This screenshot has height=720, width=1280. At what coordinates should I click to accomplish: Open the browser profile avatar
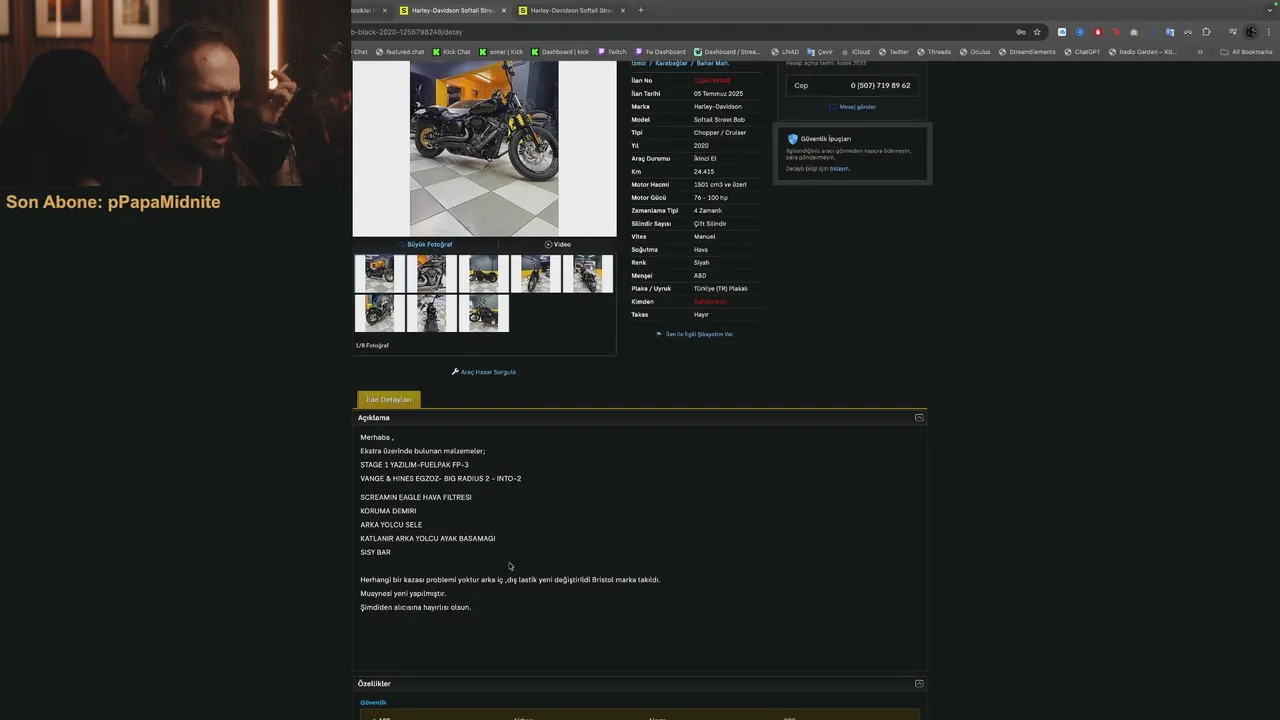click(x=1251, y=32)
